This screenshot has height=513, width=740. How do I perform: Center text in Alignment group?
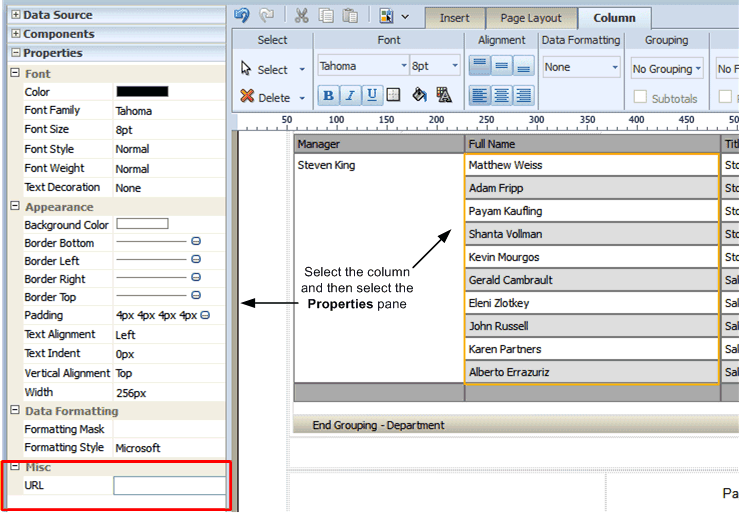(x=502, y=95)
